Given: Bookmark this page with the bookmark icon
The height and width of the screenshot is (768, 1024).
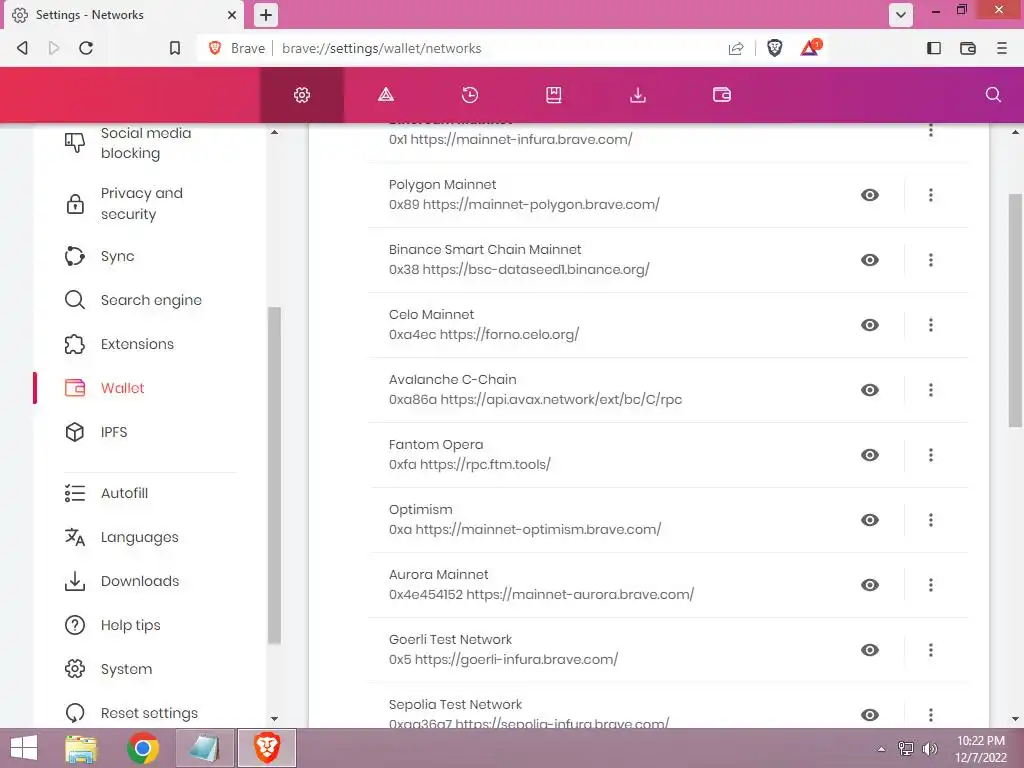Looking at the screenshot, I should pyautogui.click(x=174, y=48).
